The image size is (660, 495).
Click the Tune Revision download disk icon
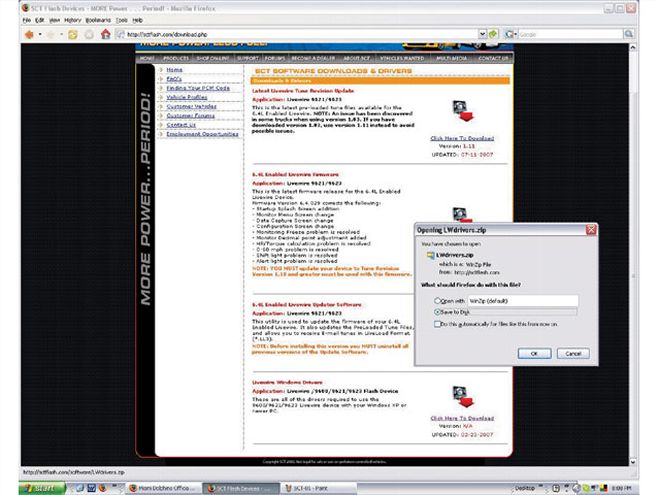462,111
